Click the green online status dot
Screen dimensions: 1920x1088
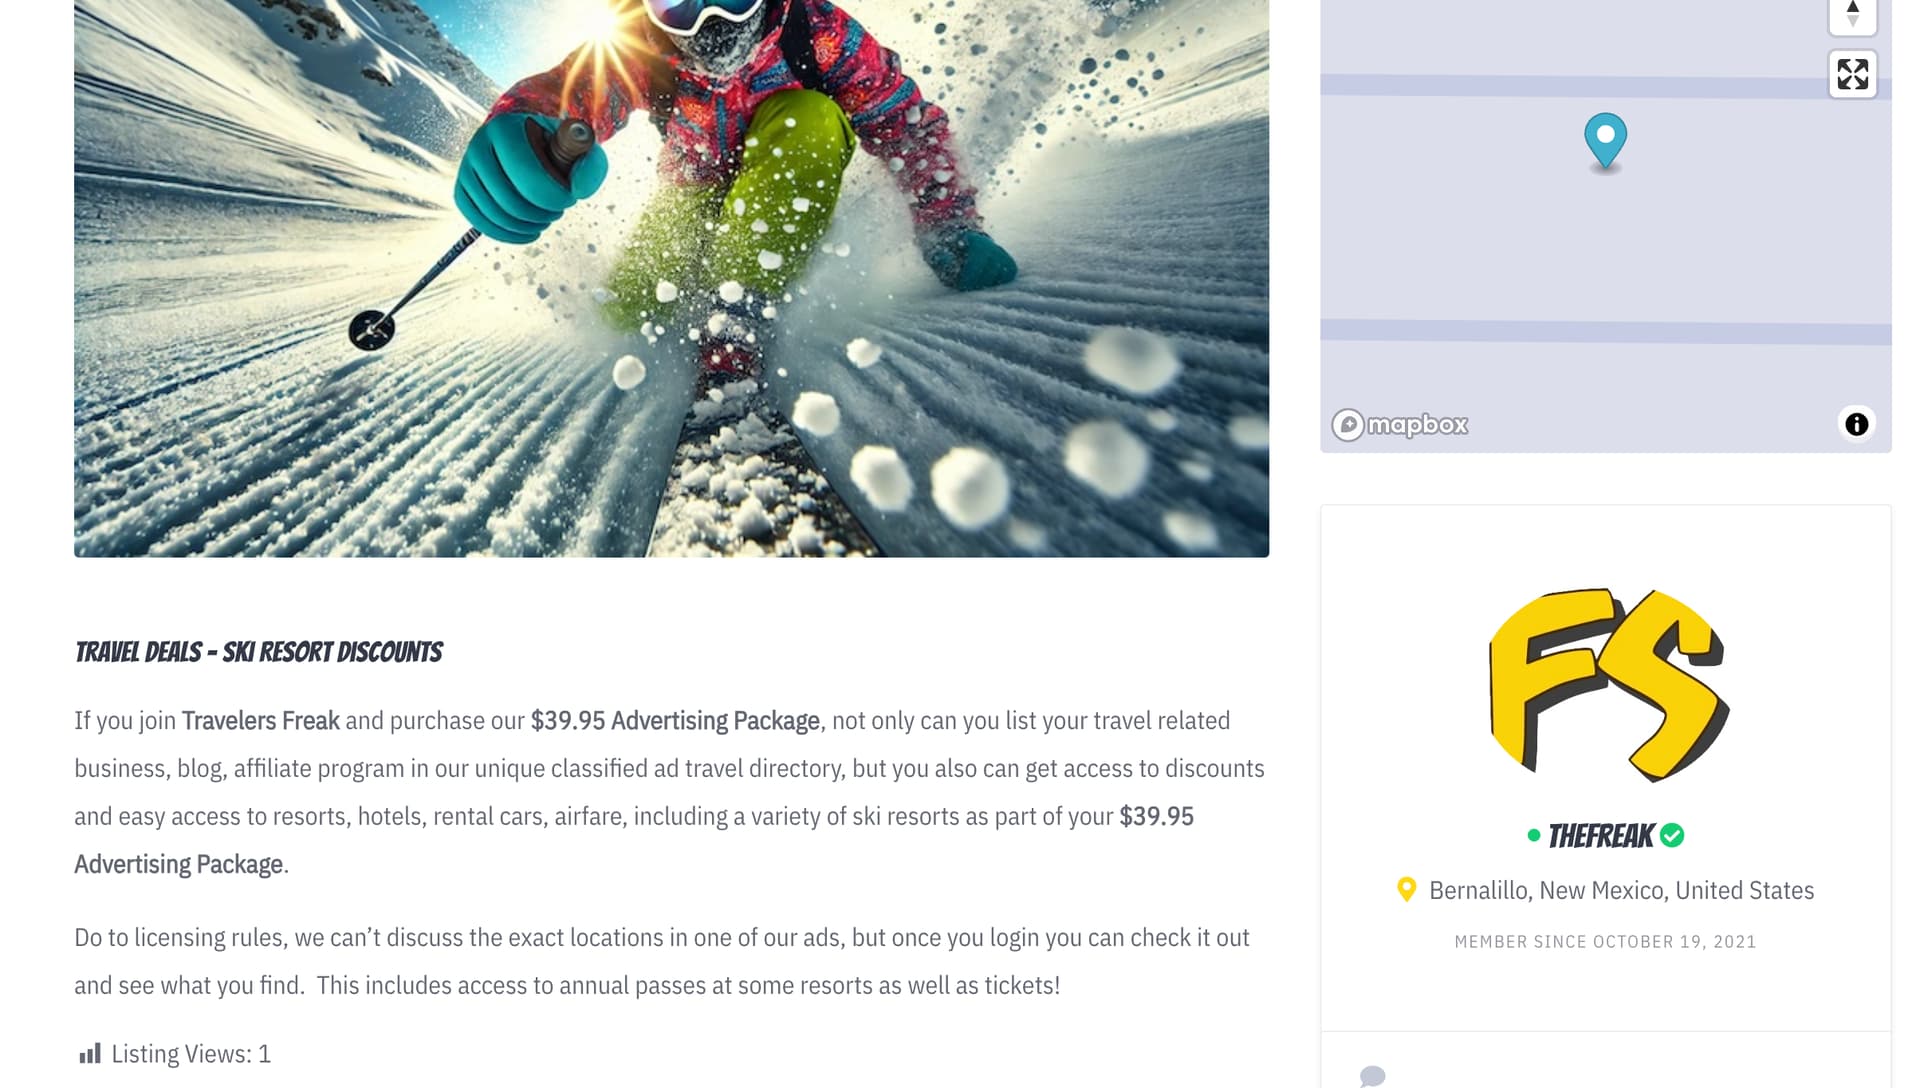(1533, 835)
